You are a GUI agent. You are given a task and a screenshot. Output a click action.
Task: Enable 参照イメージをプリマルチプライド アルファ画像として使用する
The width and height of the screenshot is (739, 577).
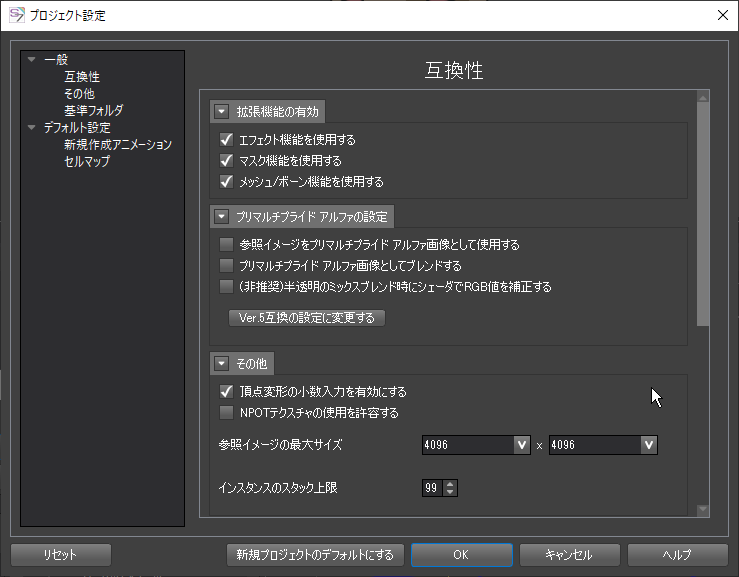coord(226,244)
